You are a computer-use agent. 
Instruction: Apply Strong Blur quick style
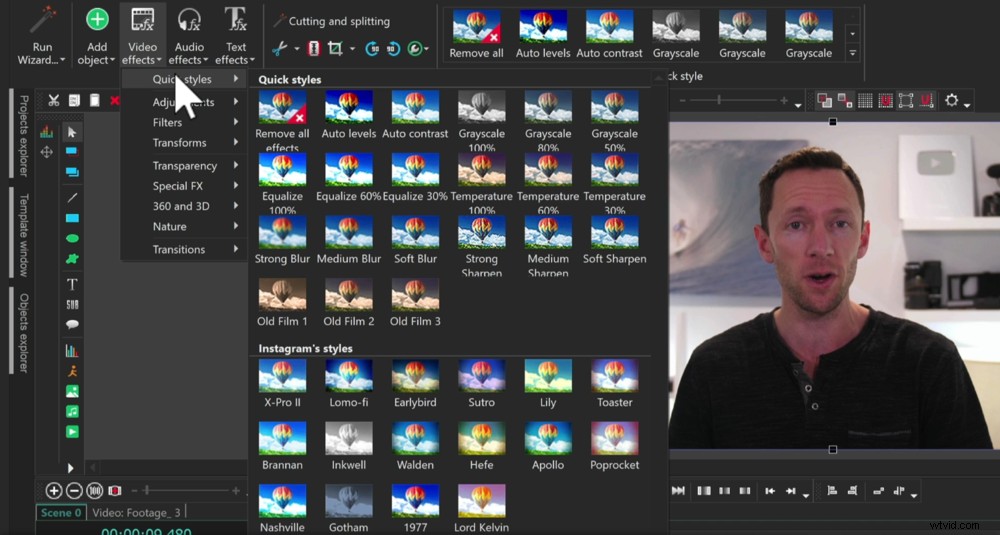tap(282, 240)
